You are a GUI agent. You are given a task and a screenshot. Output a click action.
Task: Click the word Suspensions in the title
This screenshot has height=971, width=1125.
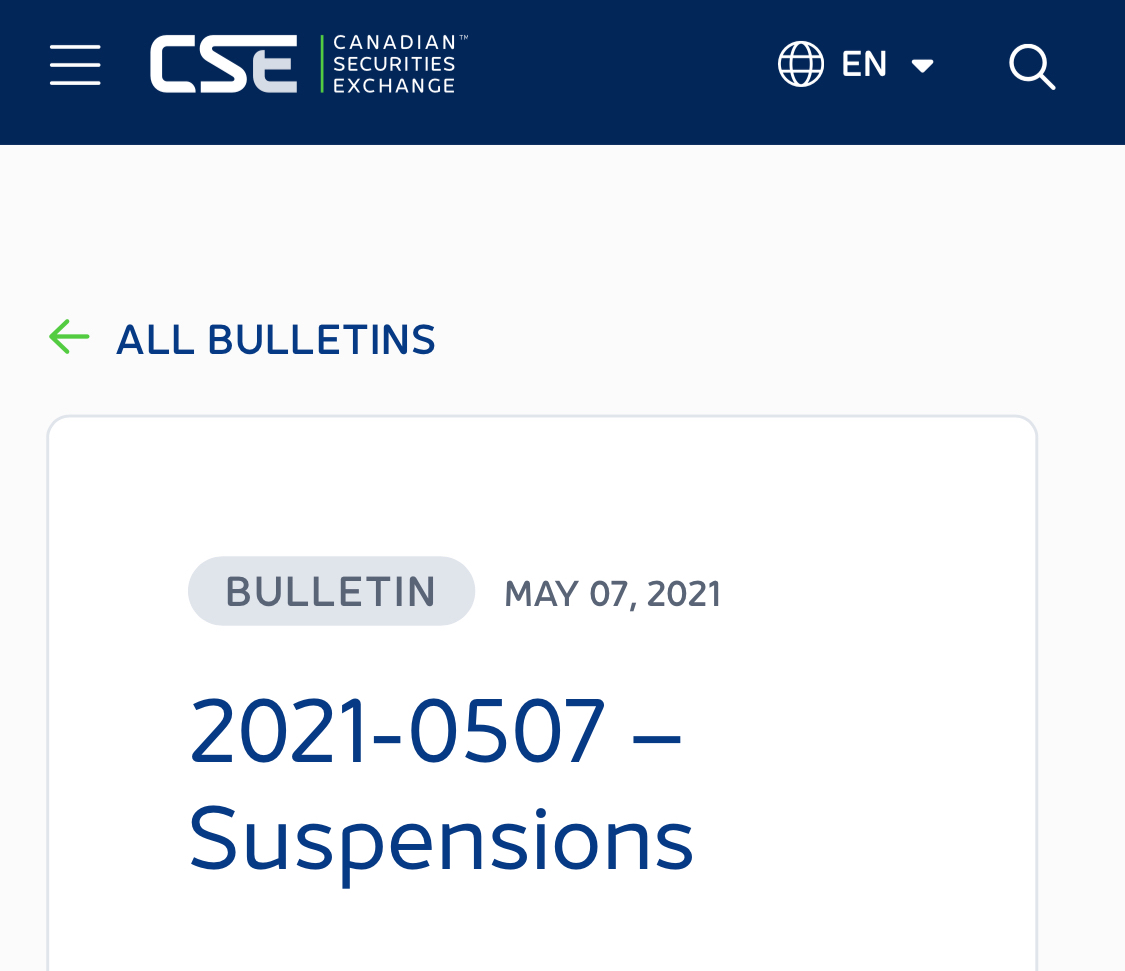click(x=441, y=840)
